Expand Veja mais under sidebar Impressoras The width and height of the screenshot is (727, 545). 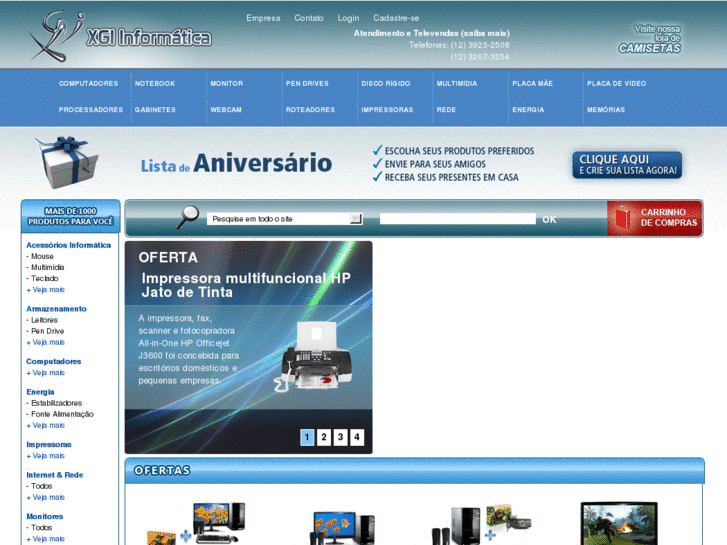click(45, 456)
